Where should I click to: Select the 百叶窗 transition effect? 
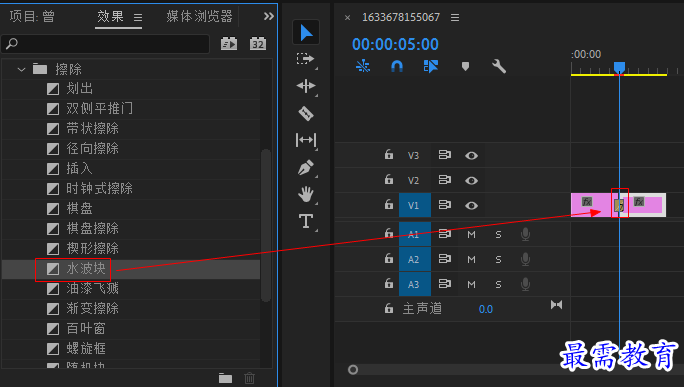86,329
